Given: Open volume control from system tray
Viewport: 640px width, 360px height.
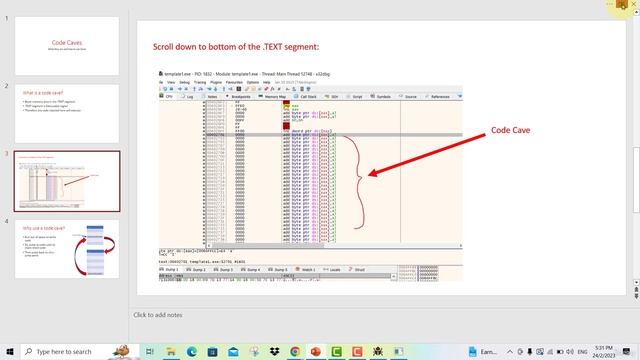Looking at the screenshot, I should [x=570, y=351].
